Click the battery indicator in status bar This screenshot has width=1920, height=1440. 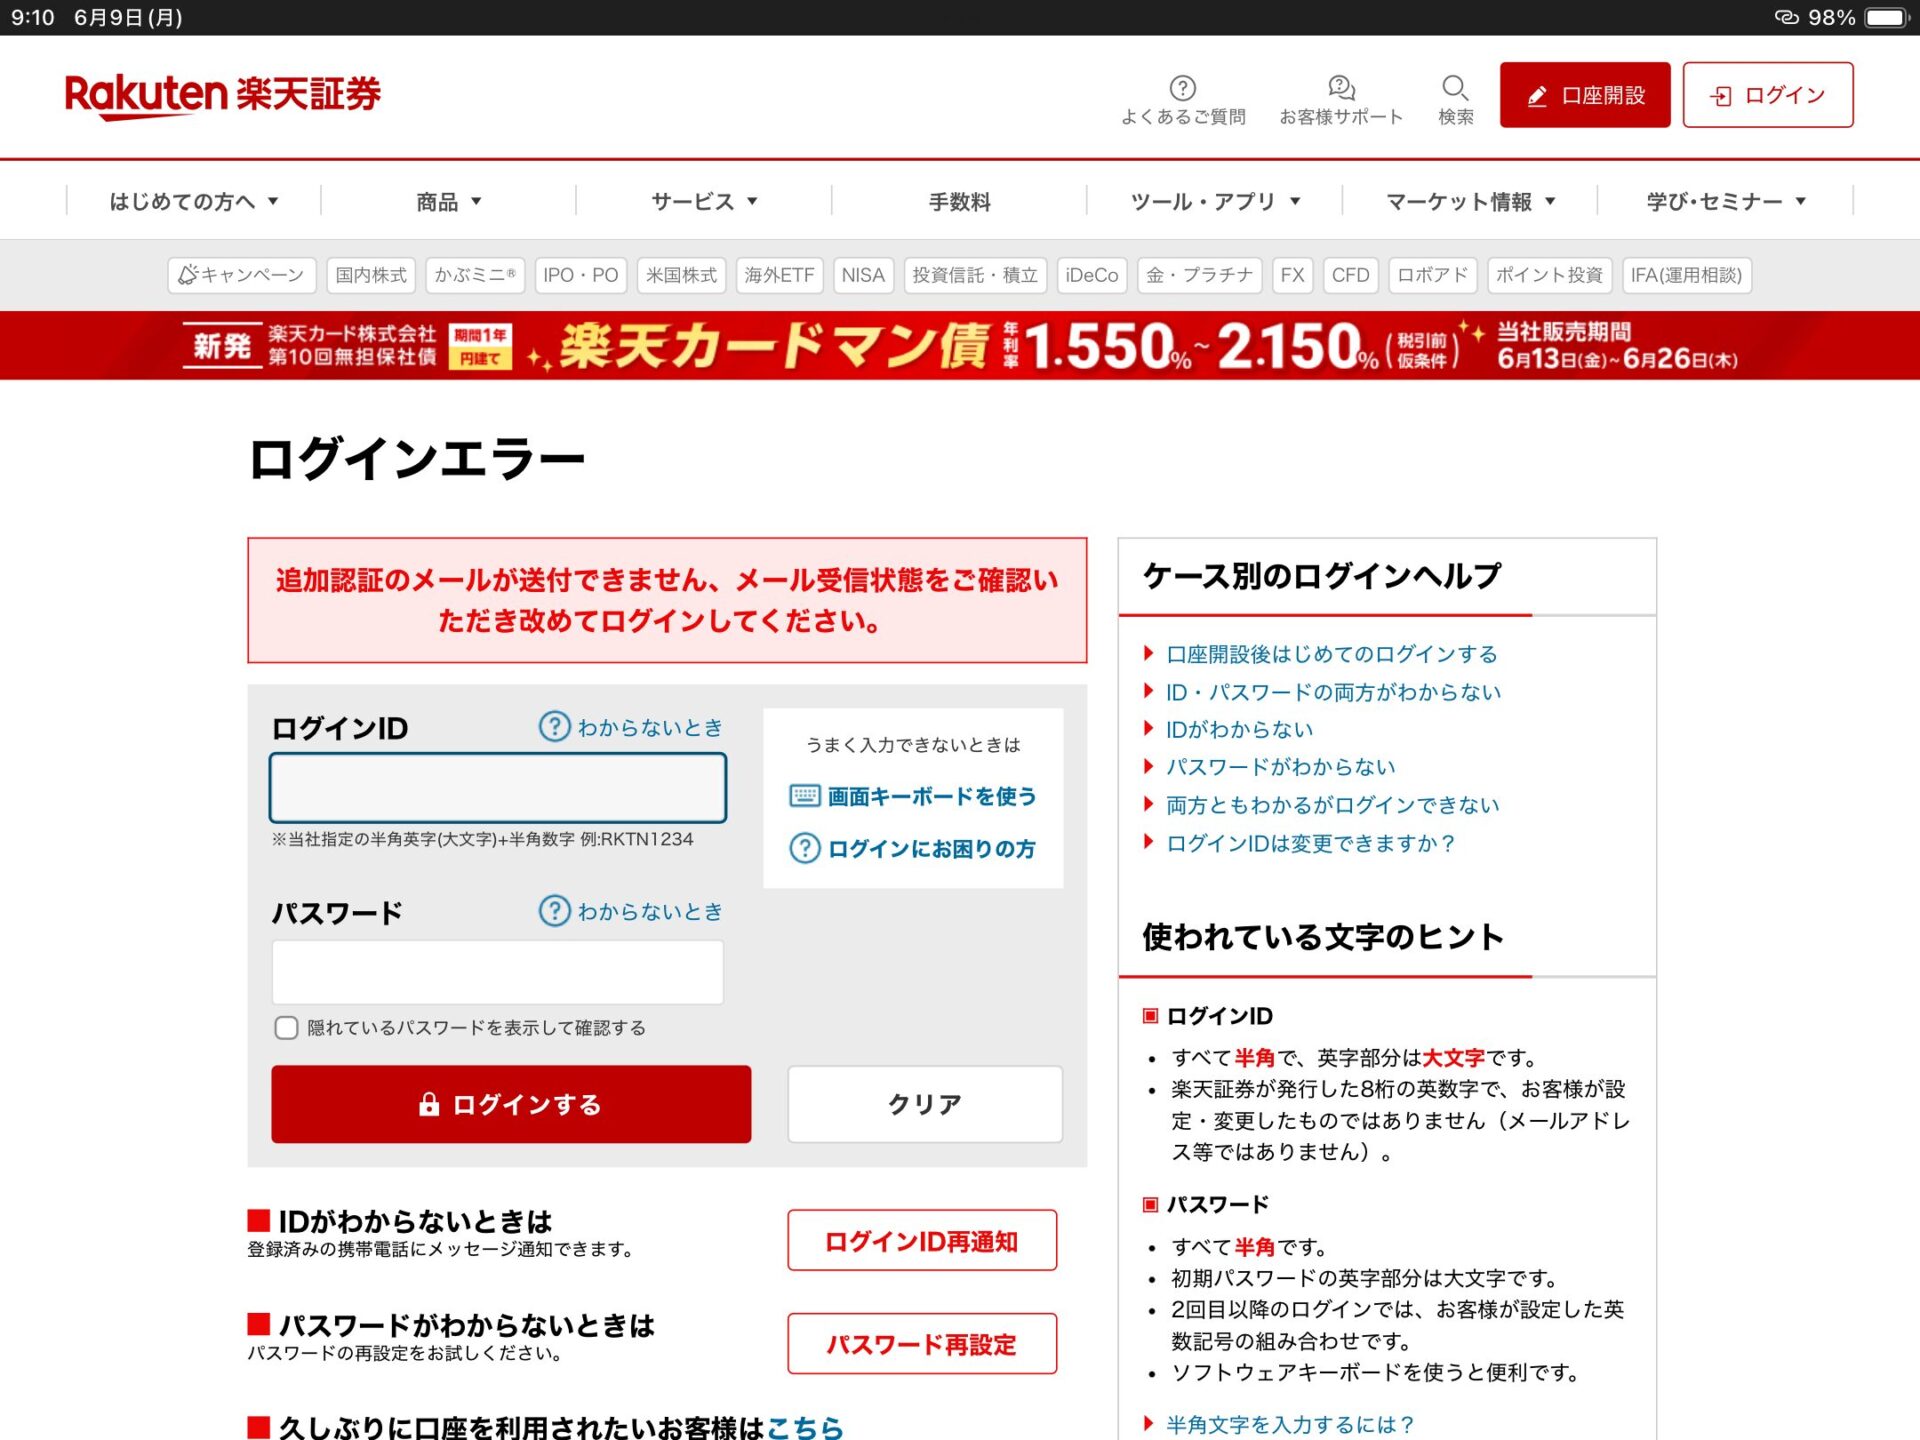pyautogui.click(x=1888, y=18)
